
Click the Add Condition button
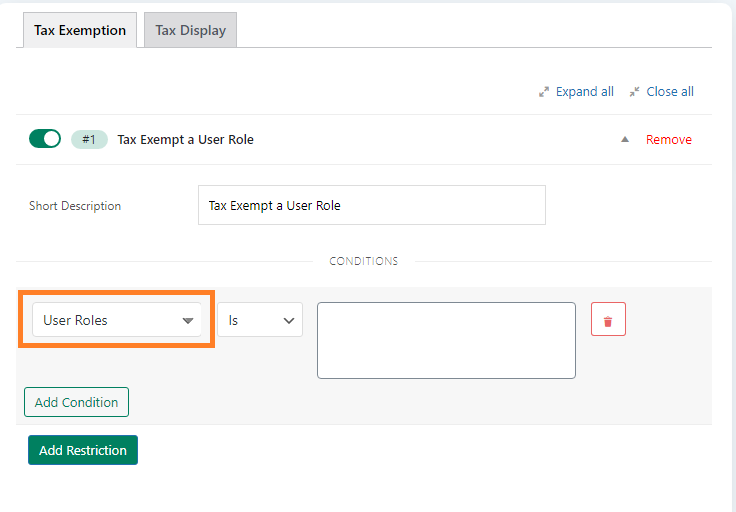[x=77, y=402]
